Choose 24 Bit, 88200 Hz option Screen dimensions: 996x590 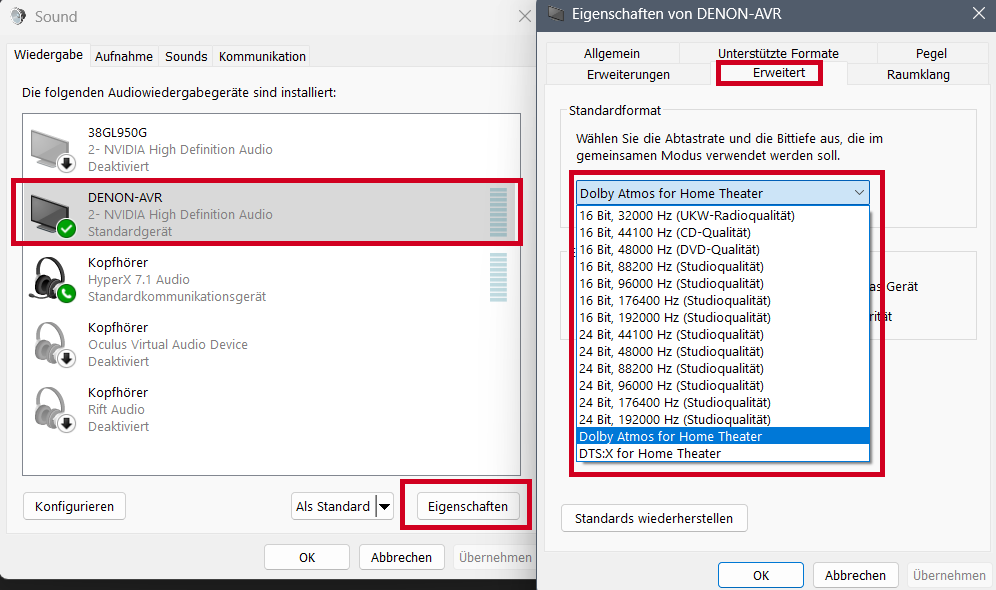tap(723, 368)
